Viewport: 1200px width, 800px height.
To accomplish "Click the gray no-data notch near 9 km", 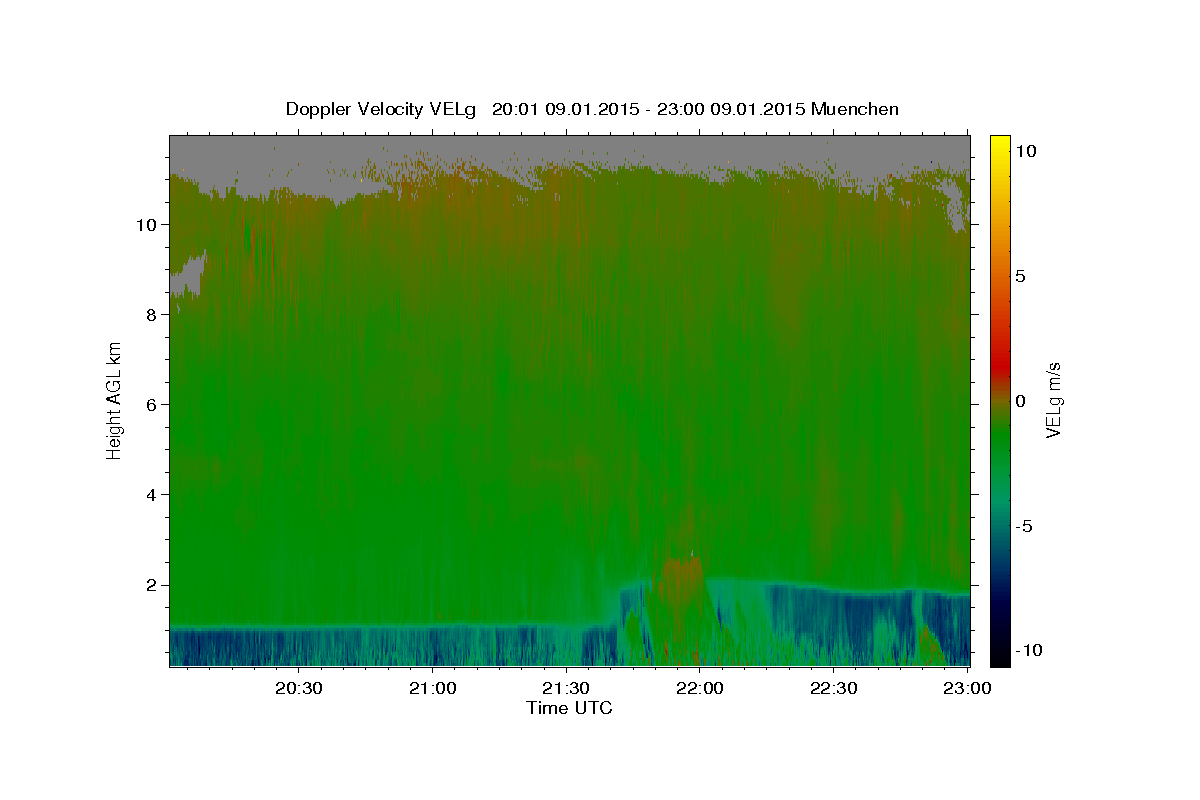I will tap(187, 275).
